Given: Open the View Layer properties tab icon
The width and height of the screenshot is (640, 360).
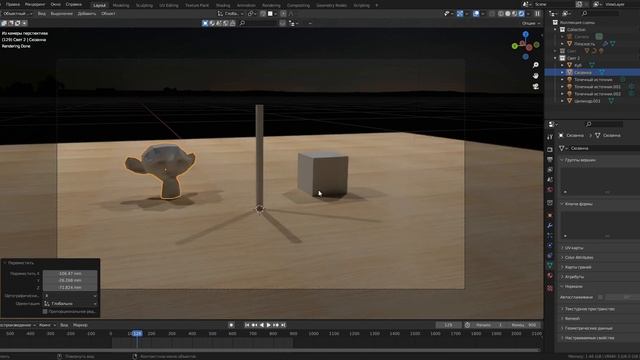Looking at the screenshot, I should click(550, 170).
